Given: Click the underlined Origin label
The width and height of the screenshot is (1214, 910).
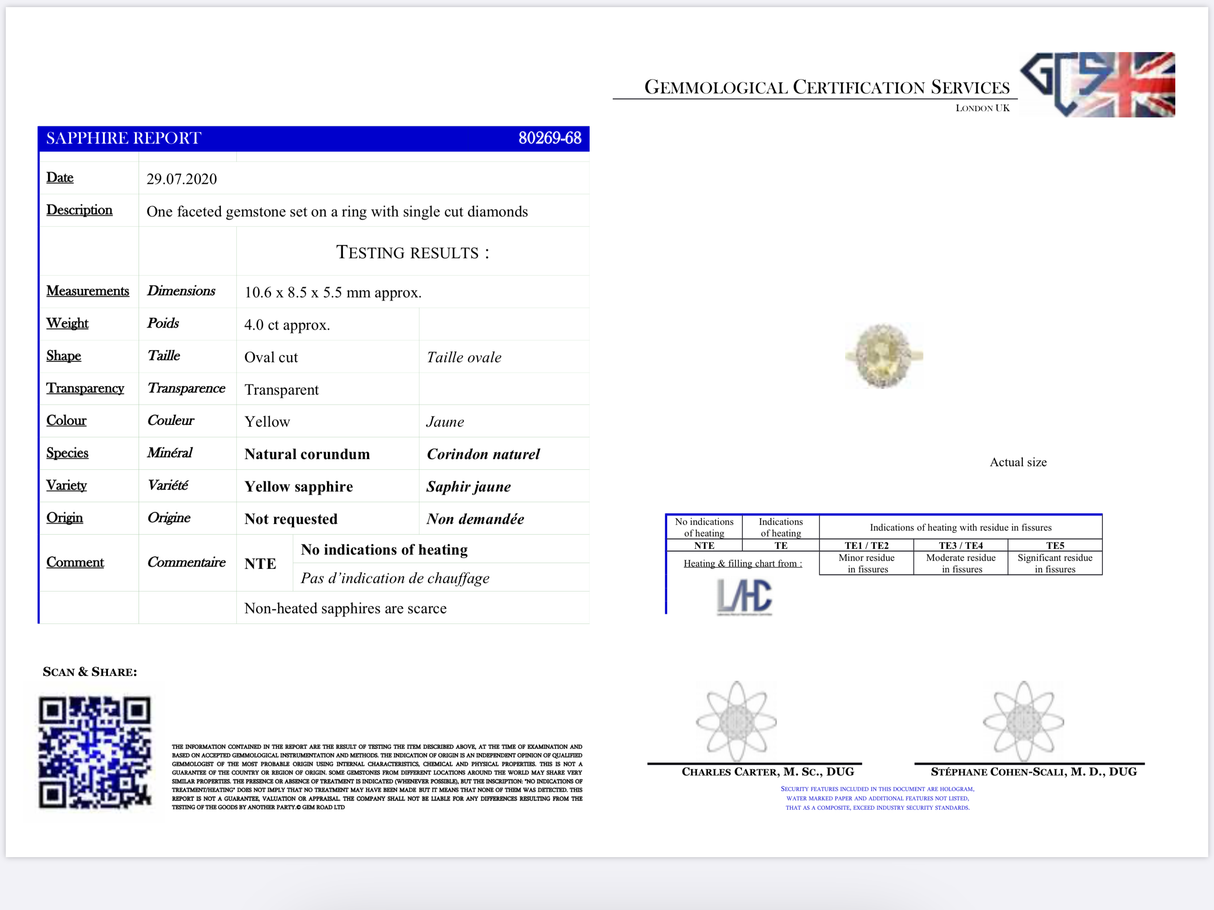Looking at the screenshot, I should click(x=65, y=518).
